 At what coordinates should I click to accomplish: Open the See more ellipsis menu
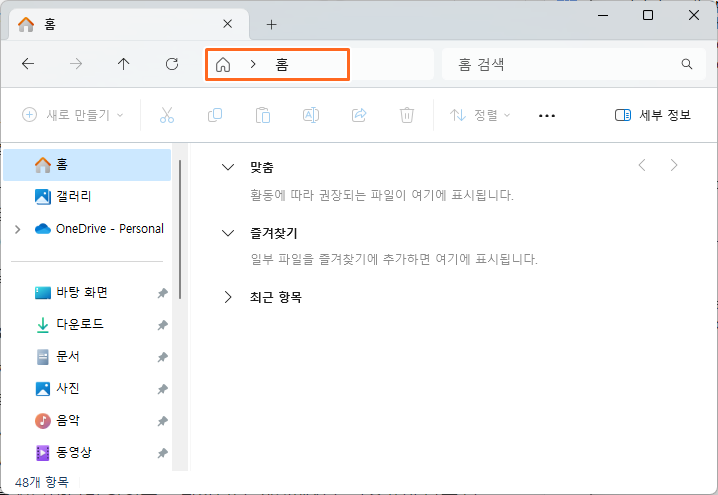(x=547, y=116)
